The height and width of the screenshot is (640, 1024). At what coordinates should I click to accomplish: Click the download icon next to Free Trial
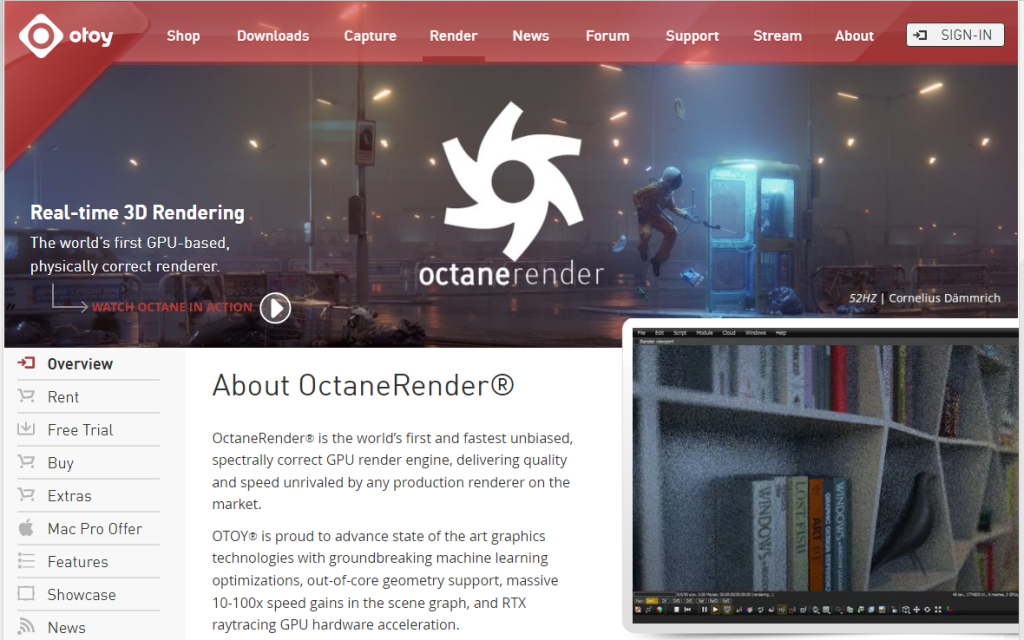tap(26, 429)
